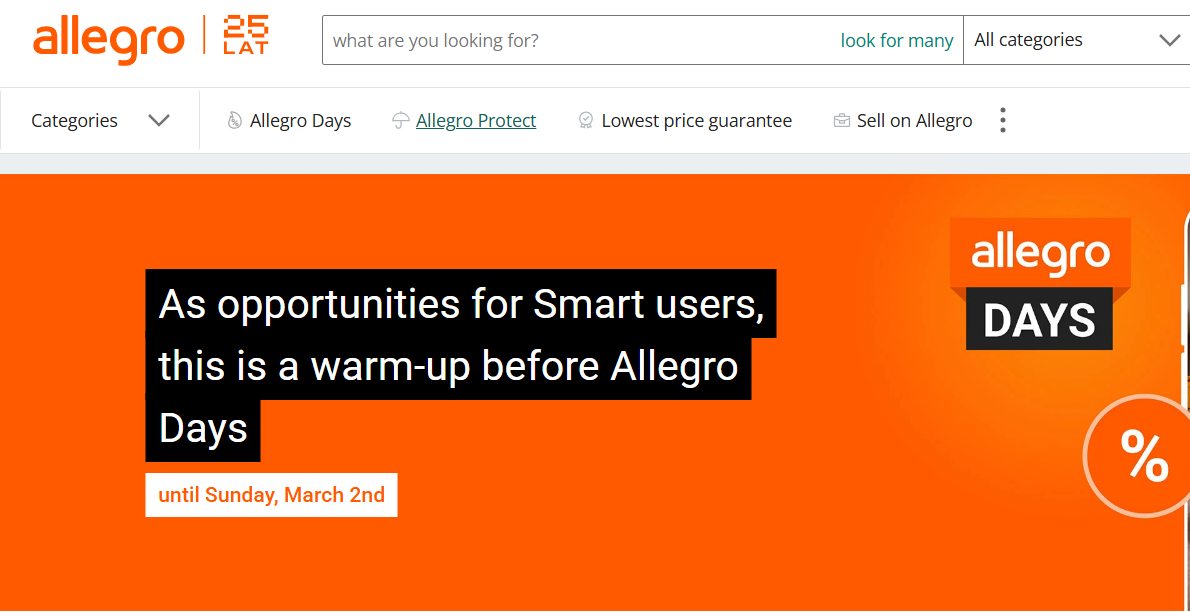Viewport: 1190px width, 612px height.
Task: Click the umbrella icon beside Allegro Protect
Action: coord(400,121)
